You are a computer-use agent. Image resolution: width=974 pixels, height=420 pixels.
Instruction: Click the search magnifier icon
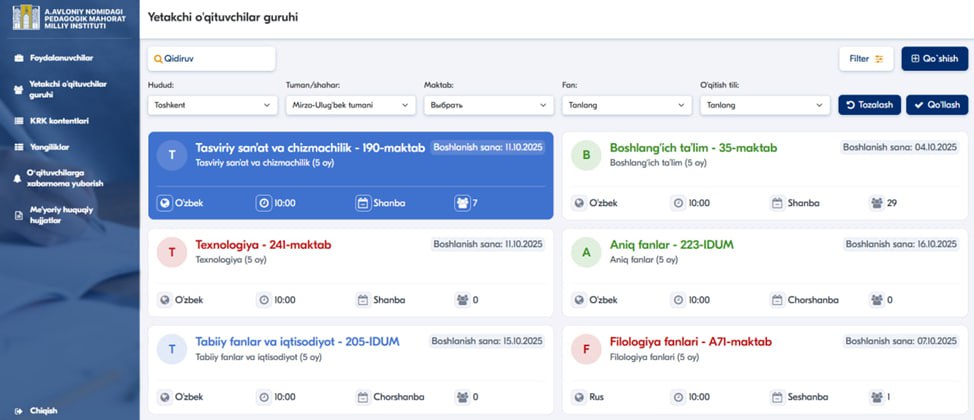157,59
